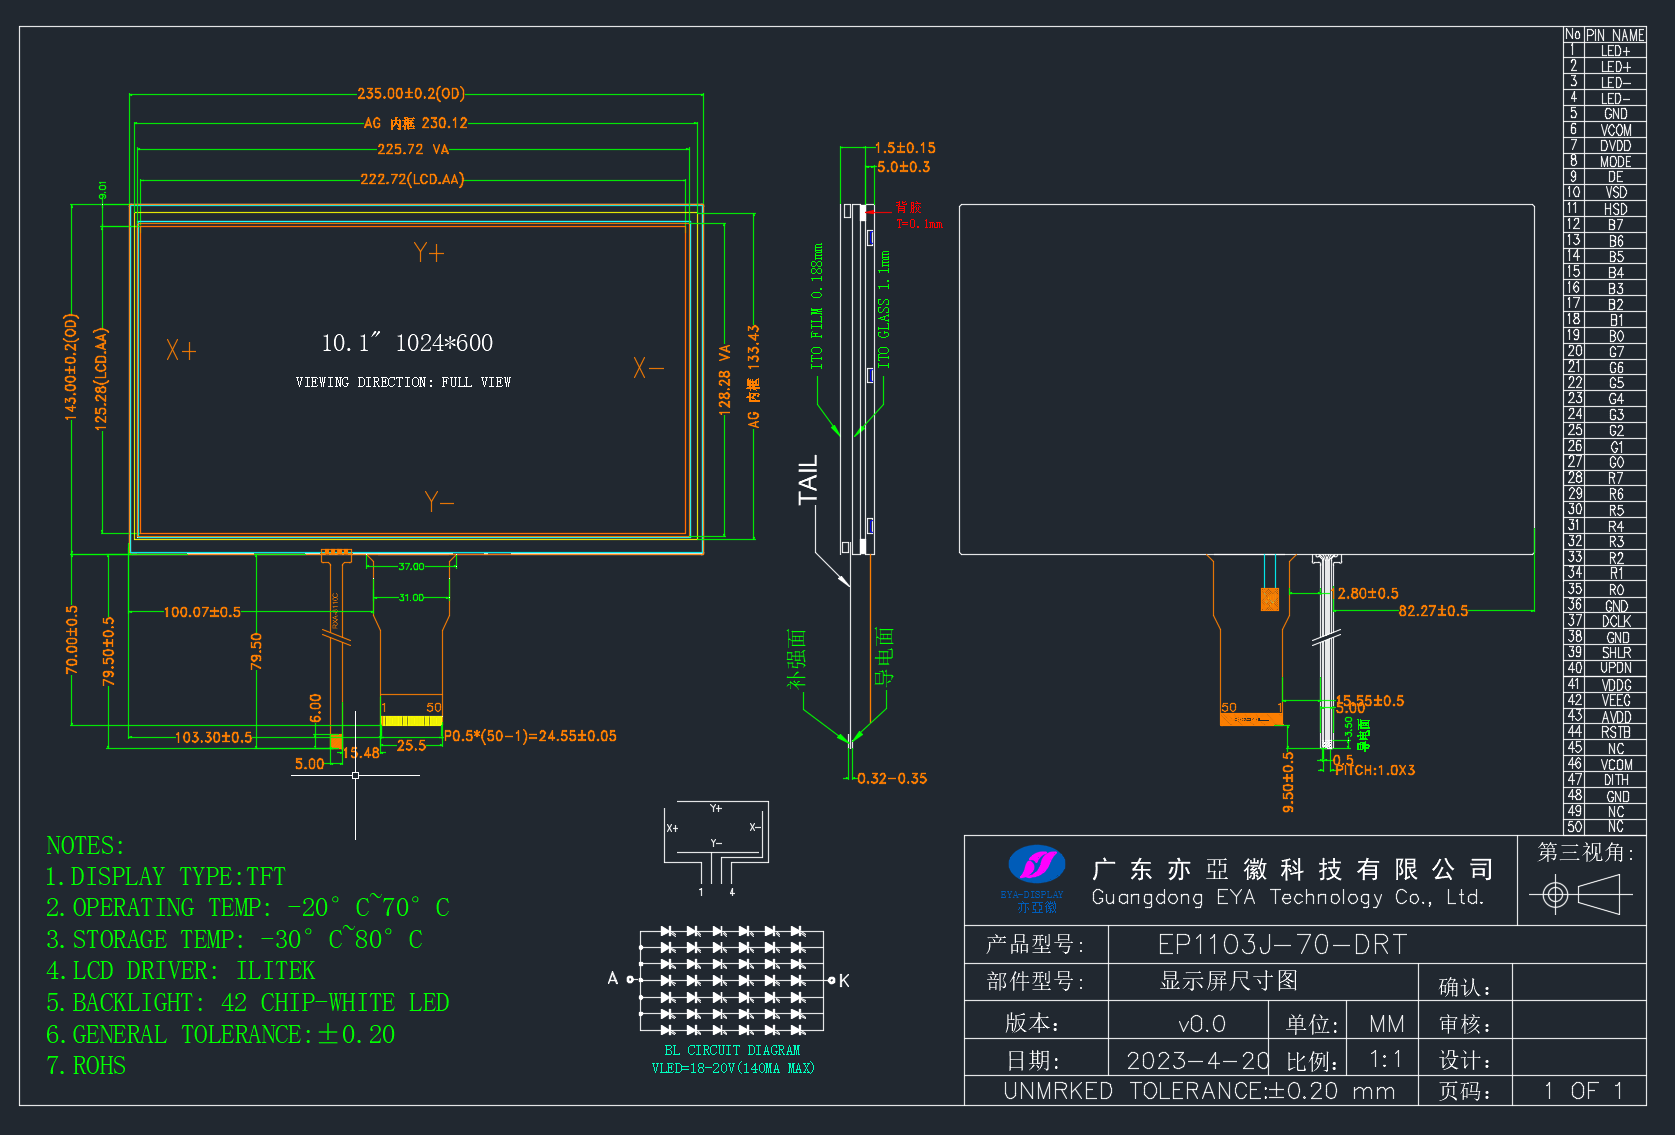Viewport: 1675px width, 1135px height.
Task: Click the 225.72 VA dimension label
Action: click(x=413, y=149)
